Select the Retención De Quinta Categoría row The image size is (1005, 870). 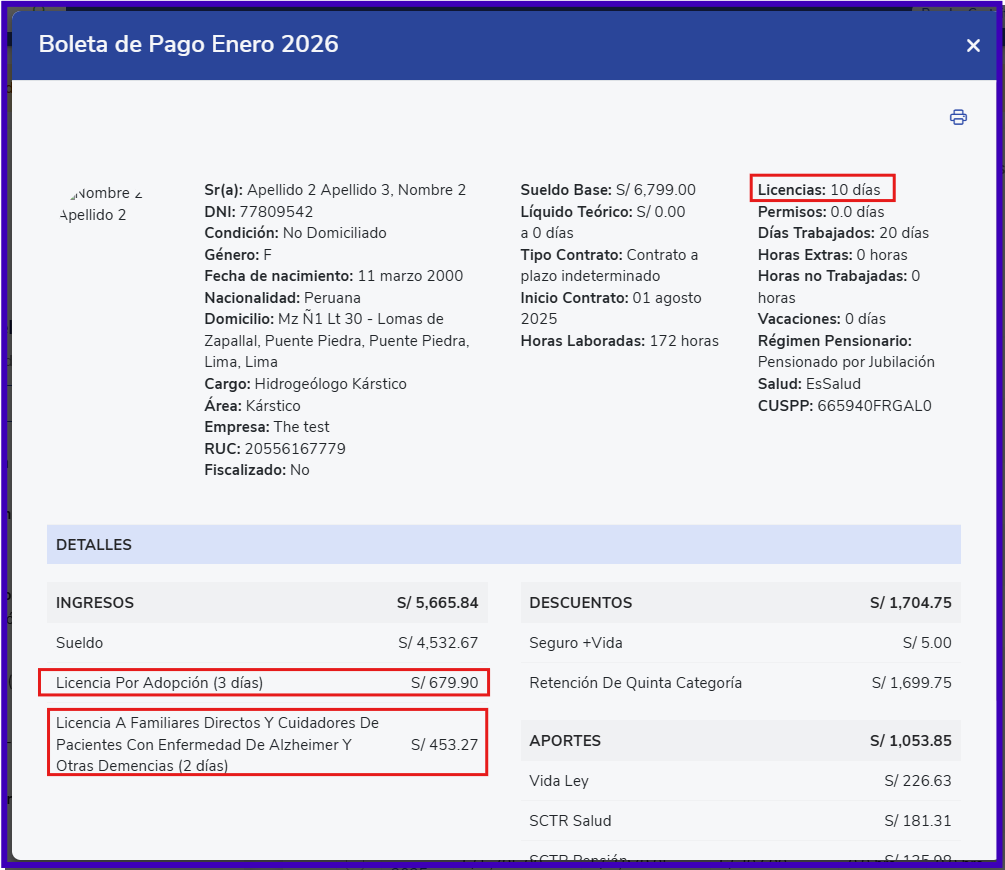click(x=740, y=683)
